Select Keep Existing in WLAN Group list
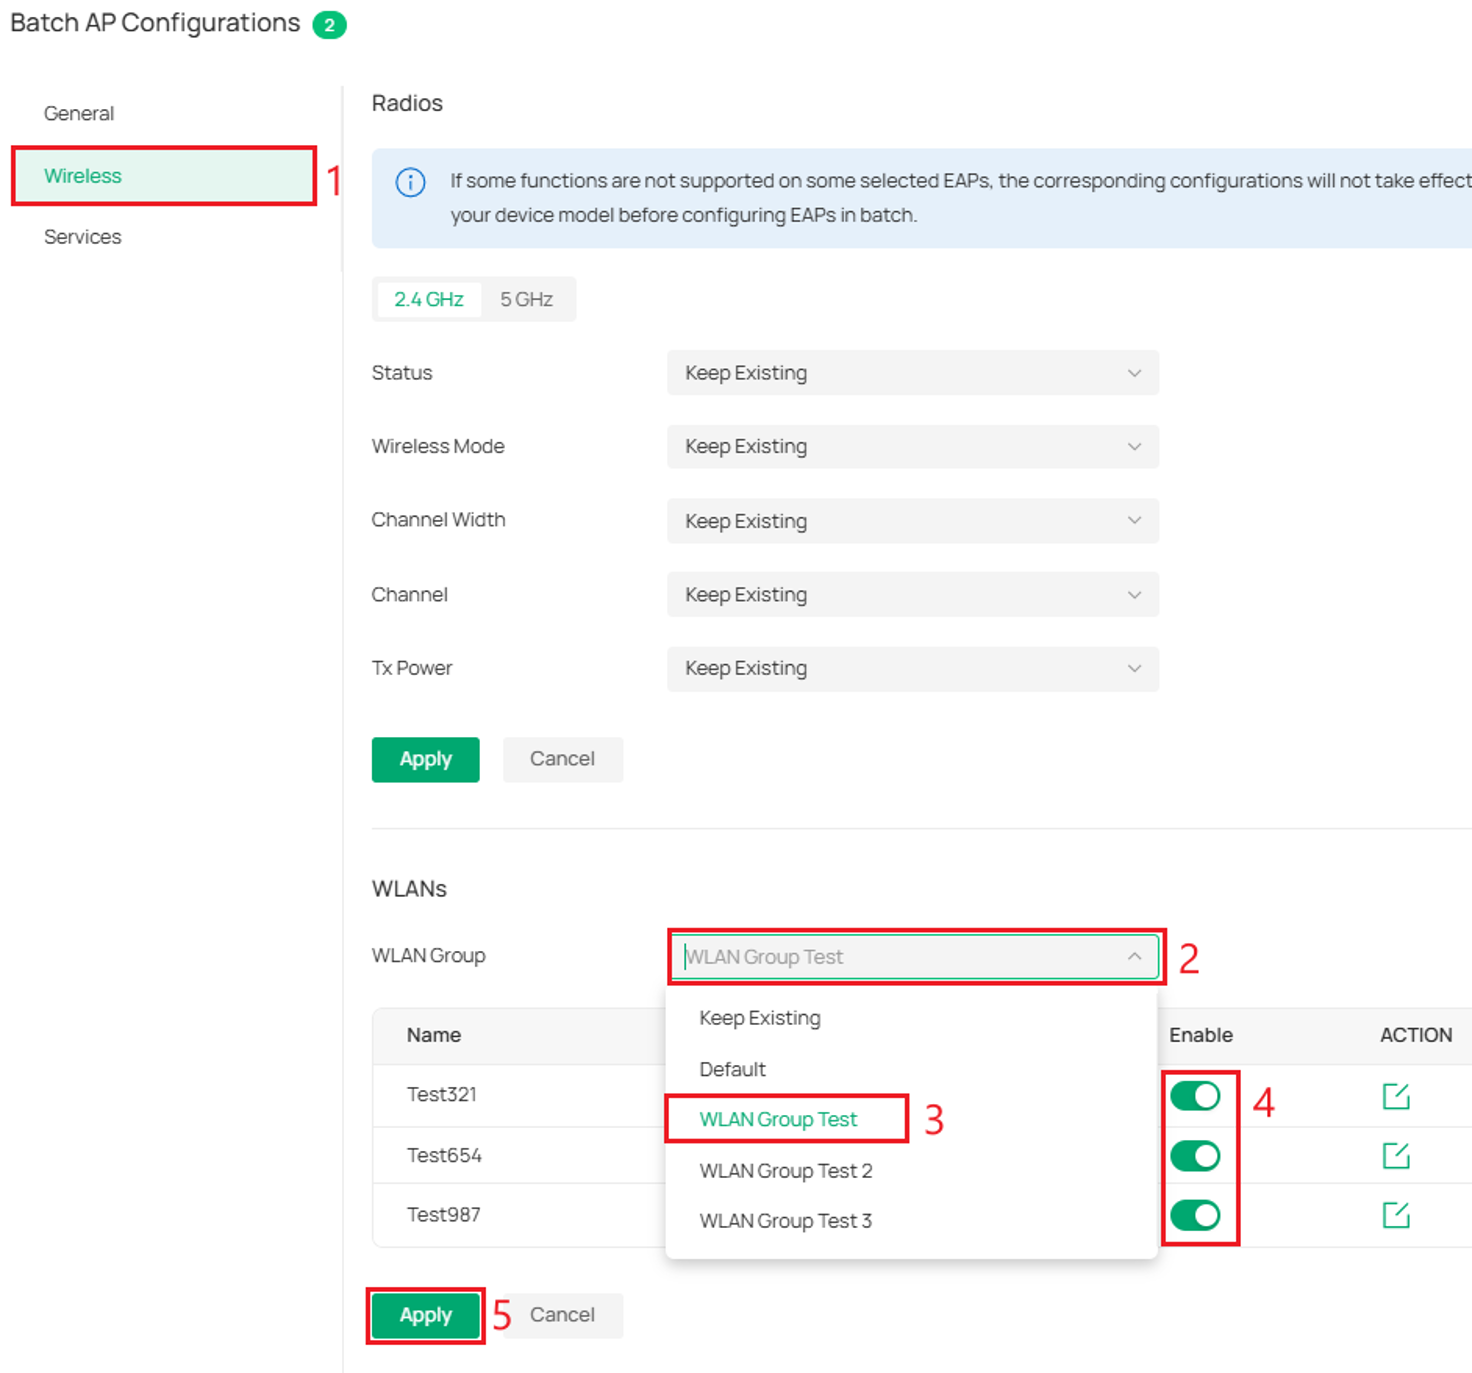Screen dimensions: 1472x1373 (x=760, y=1018)
